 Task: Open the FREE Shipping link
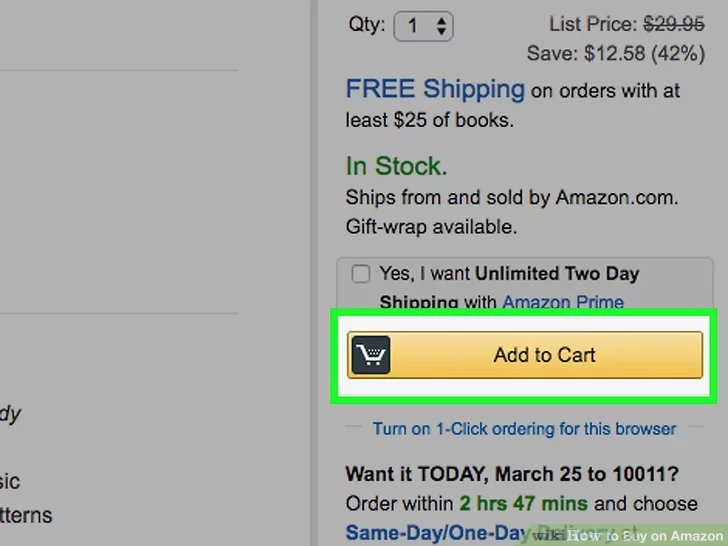[x=435, y=89]
